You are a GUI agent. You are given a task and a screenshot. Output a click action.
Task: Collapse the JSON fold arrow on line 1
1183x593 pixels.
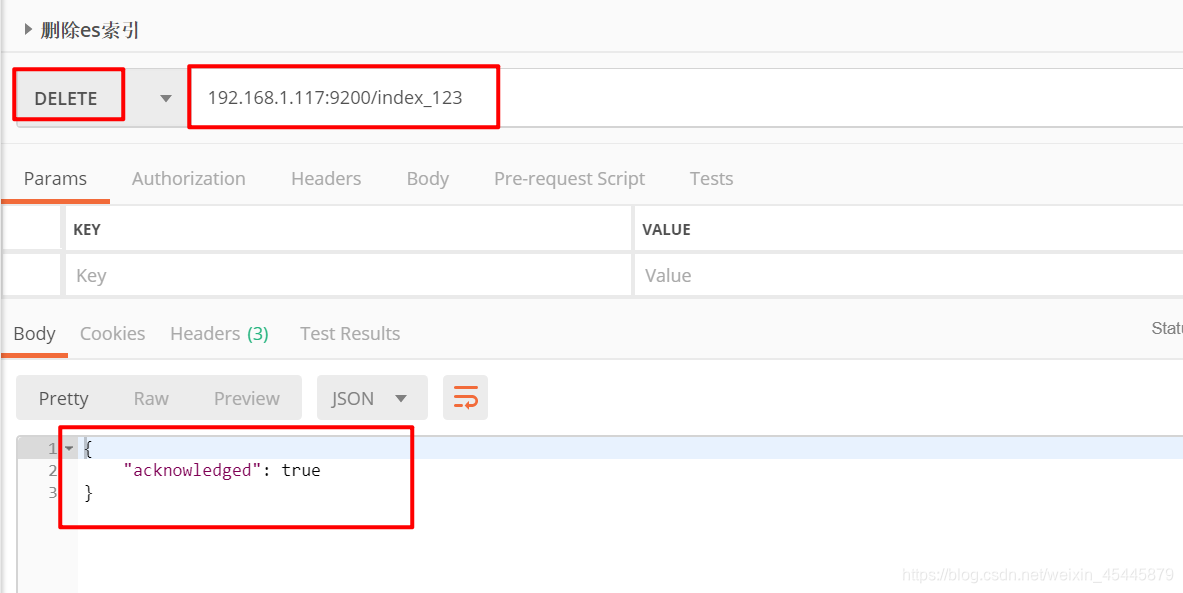coord(69,449)
